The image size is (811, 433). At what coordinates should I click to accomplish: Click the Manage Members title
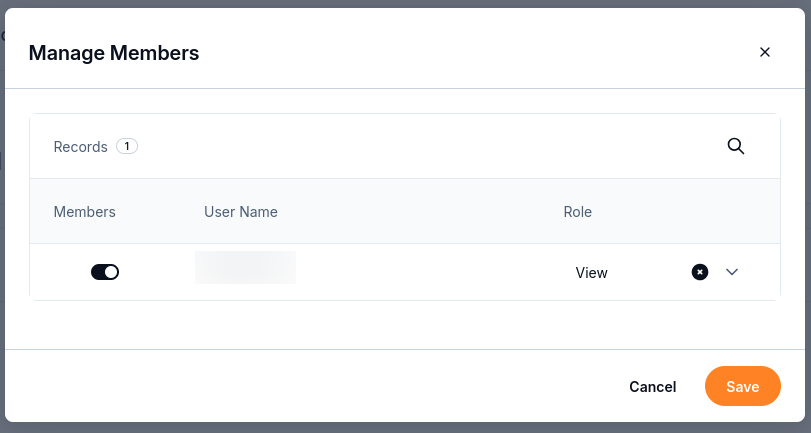pos(114,53)
